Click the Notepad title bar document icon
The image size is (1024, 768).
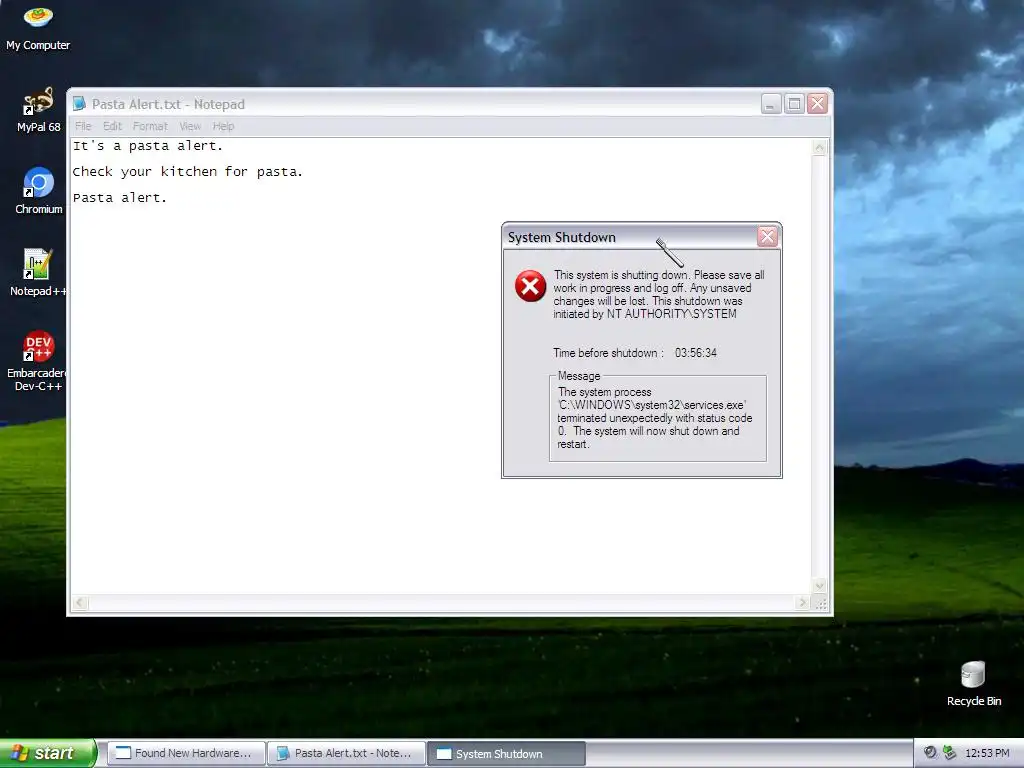(x=79, y=104)
